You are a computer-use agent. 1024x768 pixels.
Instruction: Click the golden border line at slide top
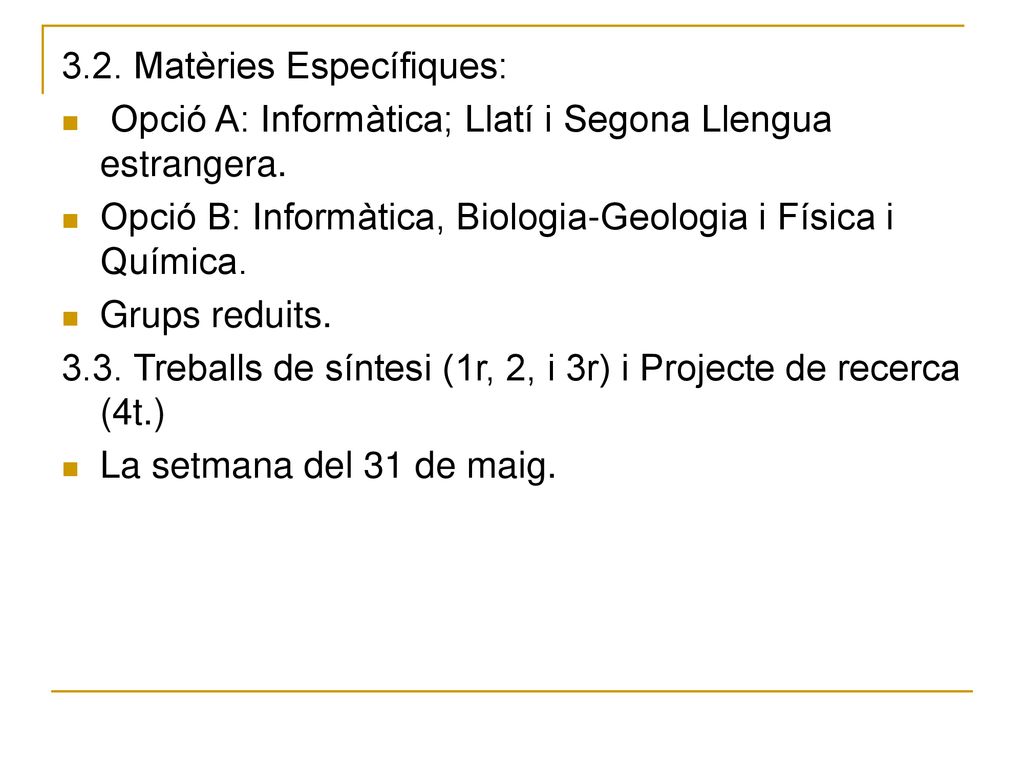click(503, 26)
